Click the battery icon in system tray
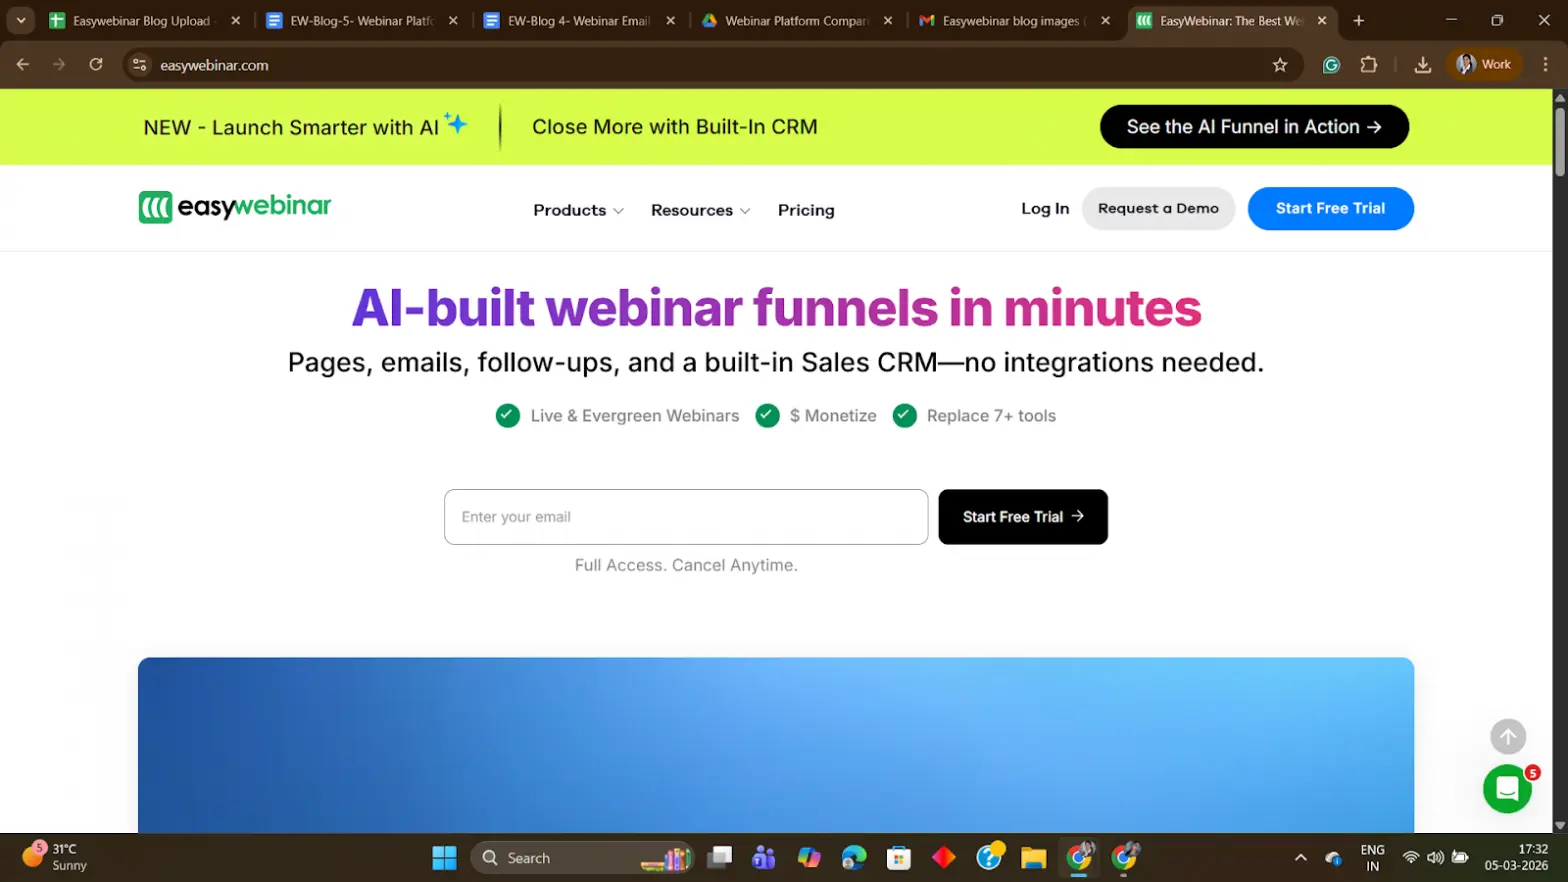The image size is (1568, 882). click(1460, 858)
